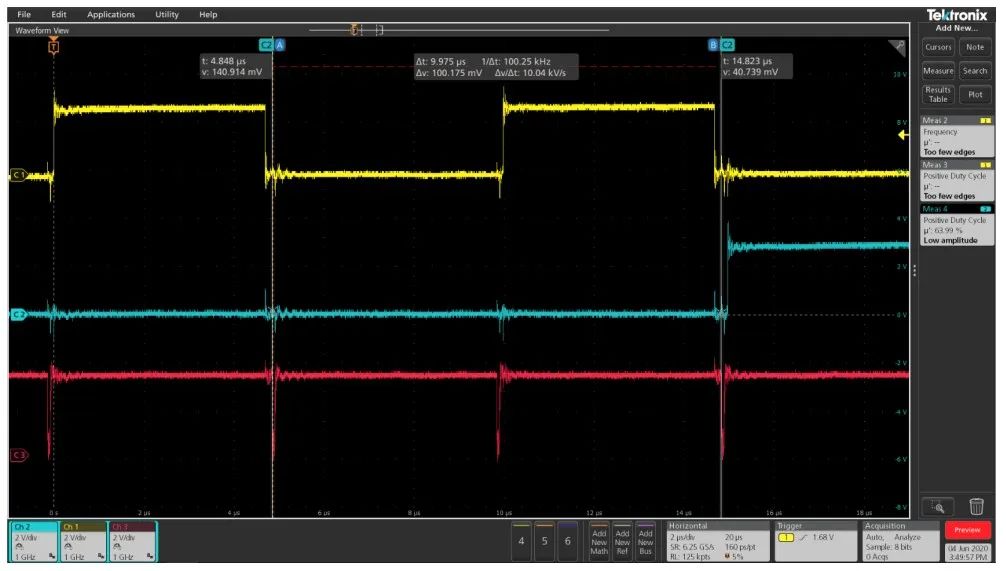Viewport: 1006px width, 571px height.
Task: Open the Horizontal settings badge
Action: click(717, 541)
